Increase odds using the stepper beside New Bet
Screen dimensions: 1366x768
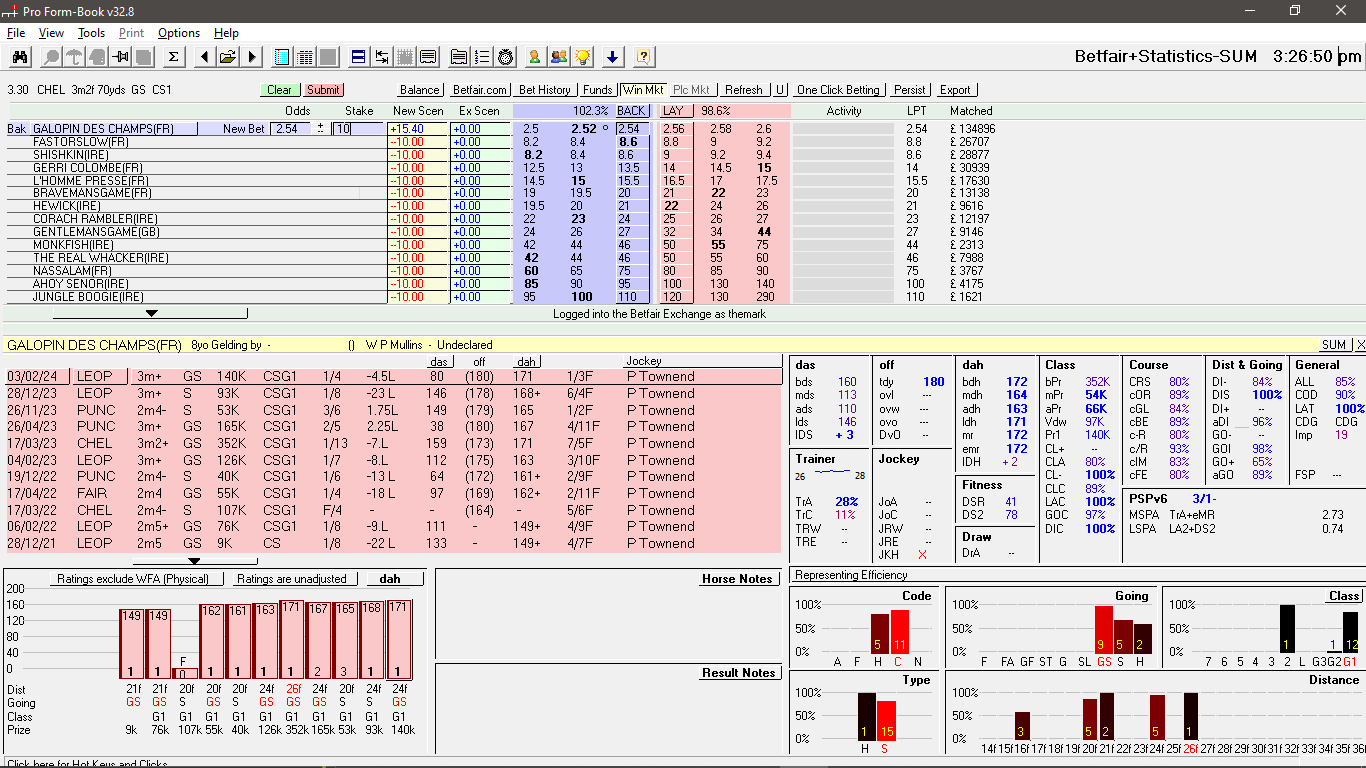[320, 125]
